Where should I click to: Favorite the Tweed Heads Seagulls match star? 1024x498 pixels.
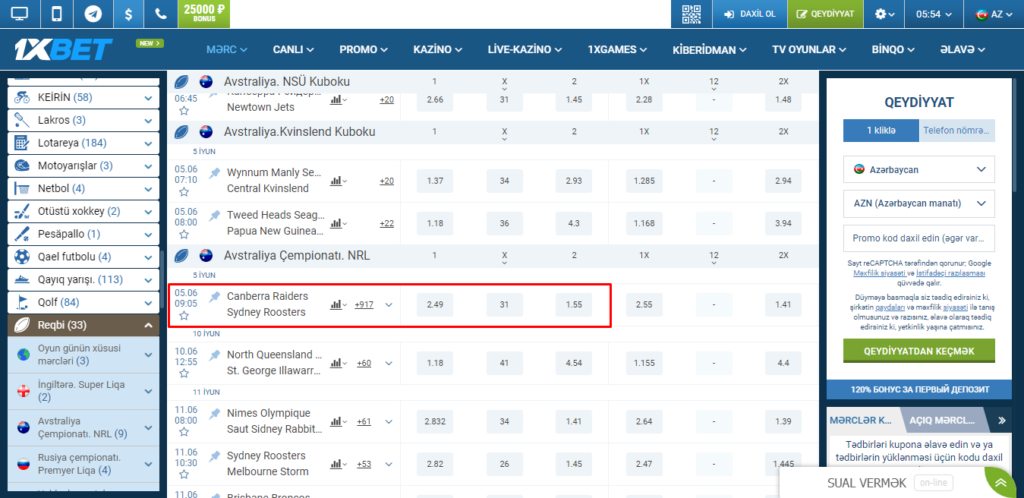(184, 234)
